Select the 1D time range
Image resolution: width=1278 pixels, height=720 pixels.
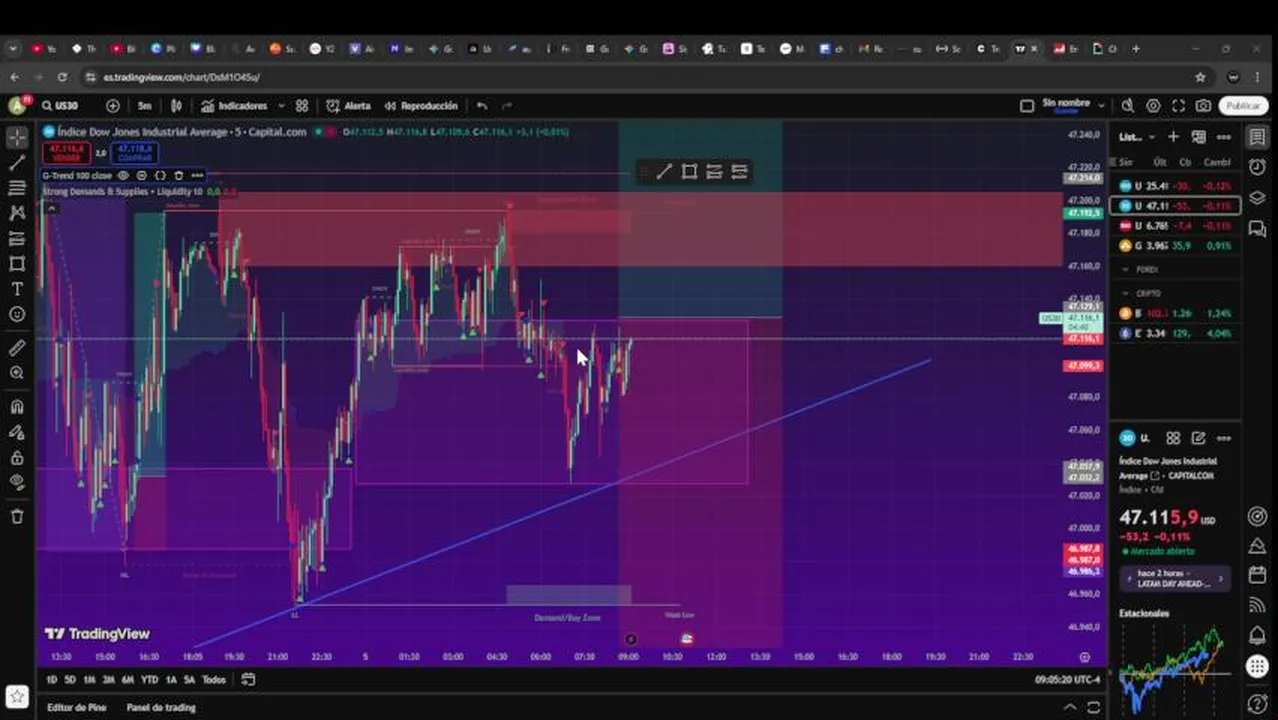pos(51,679)
